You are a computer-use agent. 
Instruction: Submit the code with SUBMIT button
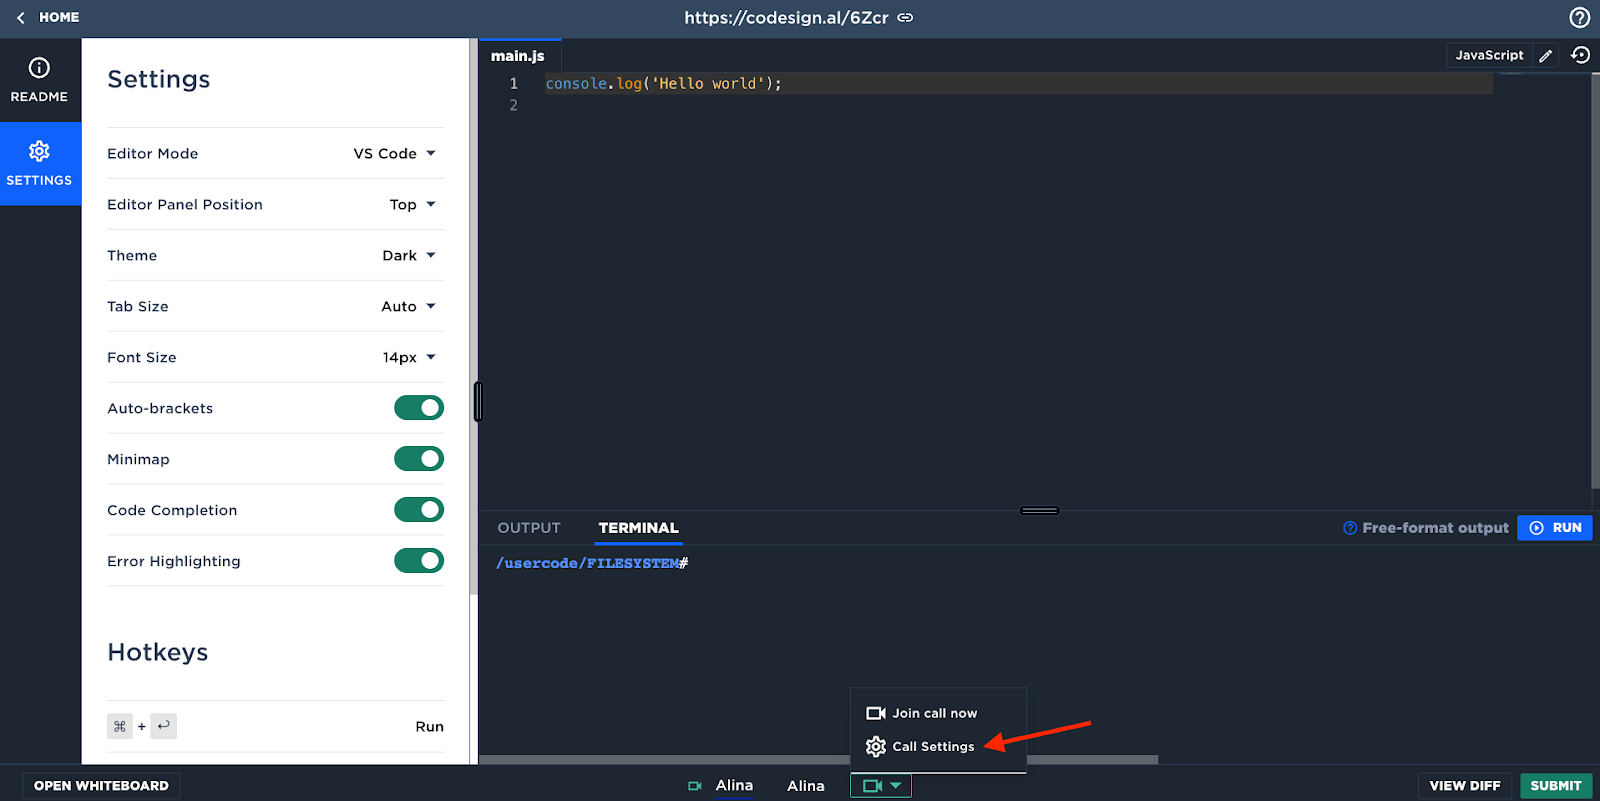(1556, 785)
